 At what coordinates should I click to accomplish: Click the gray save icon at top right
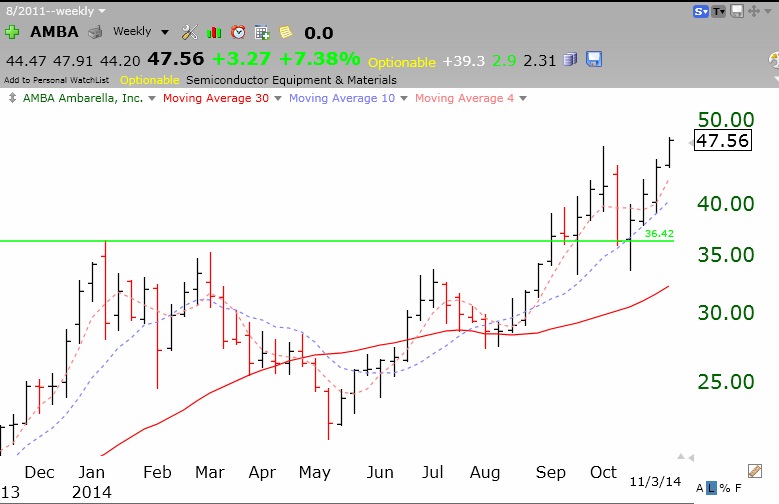pyautogui.click(x=737, y=11)
